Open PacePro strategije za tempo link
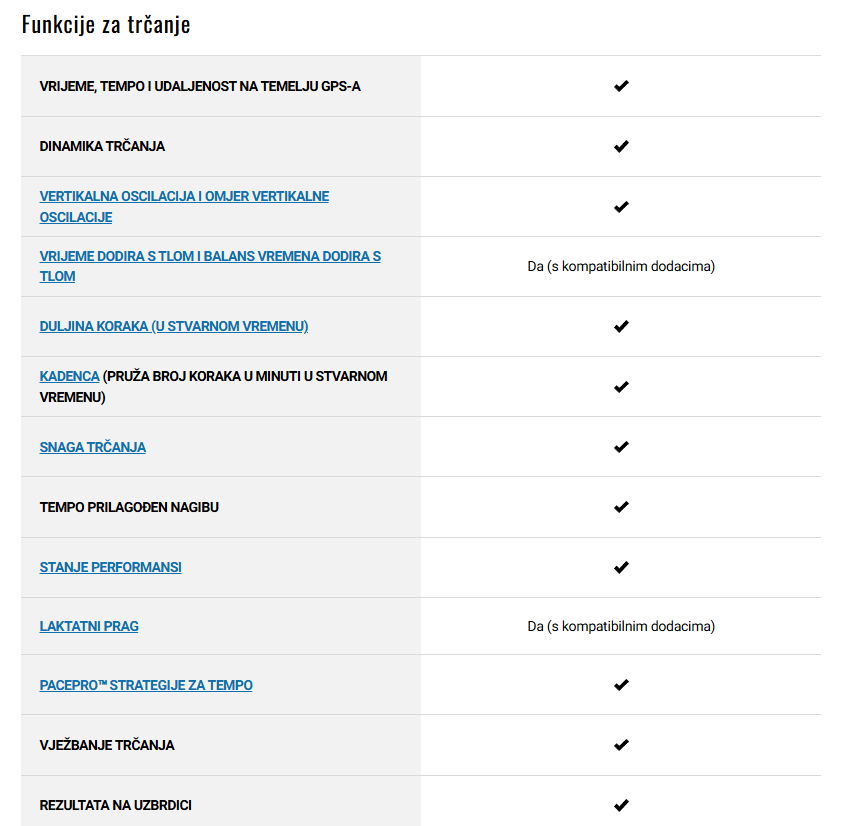 [x=146, y=685]
